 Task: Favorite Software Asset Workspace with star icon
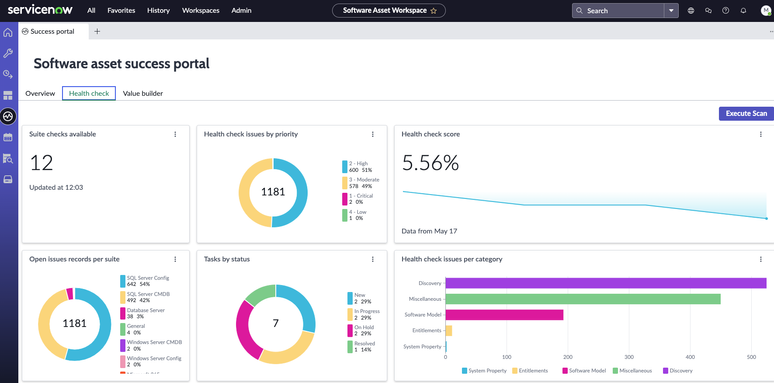coord(433,10)
